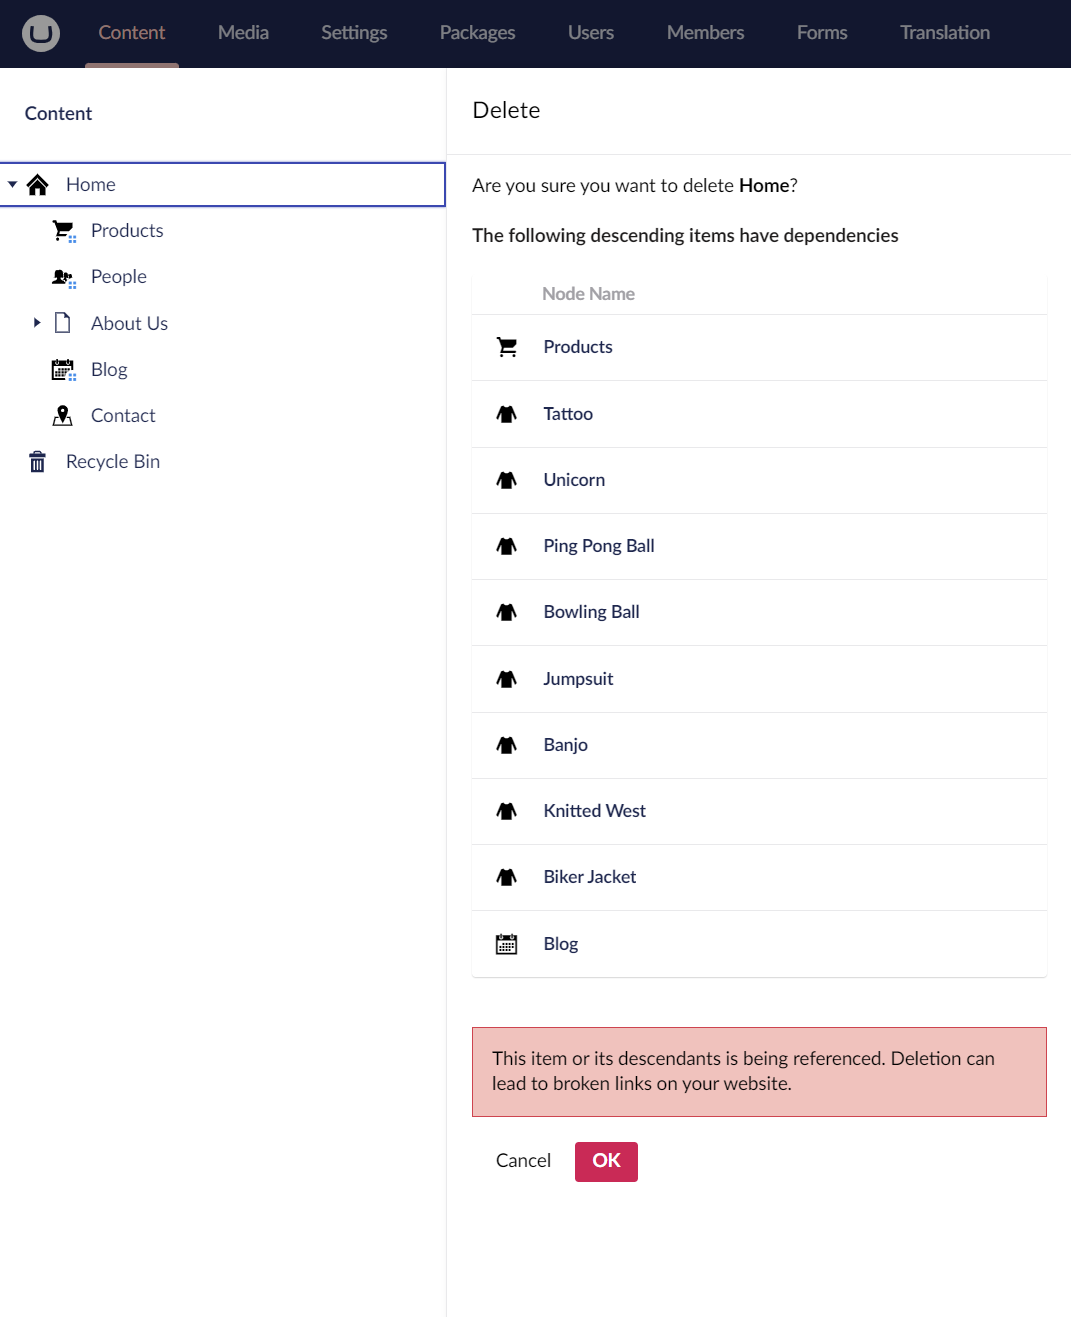The height and width of the screenshot is (1317, 1071).
Task: Click the sweater icon beside Biker Jacket
Action: 507,877
